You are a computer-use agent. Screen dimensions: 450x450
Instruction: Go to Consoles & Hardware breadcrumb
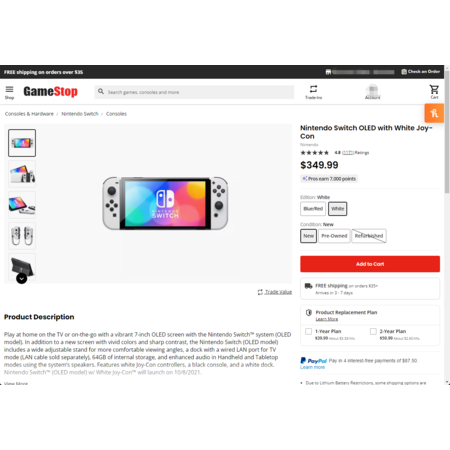click(29, 114)
